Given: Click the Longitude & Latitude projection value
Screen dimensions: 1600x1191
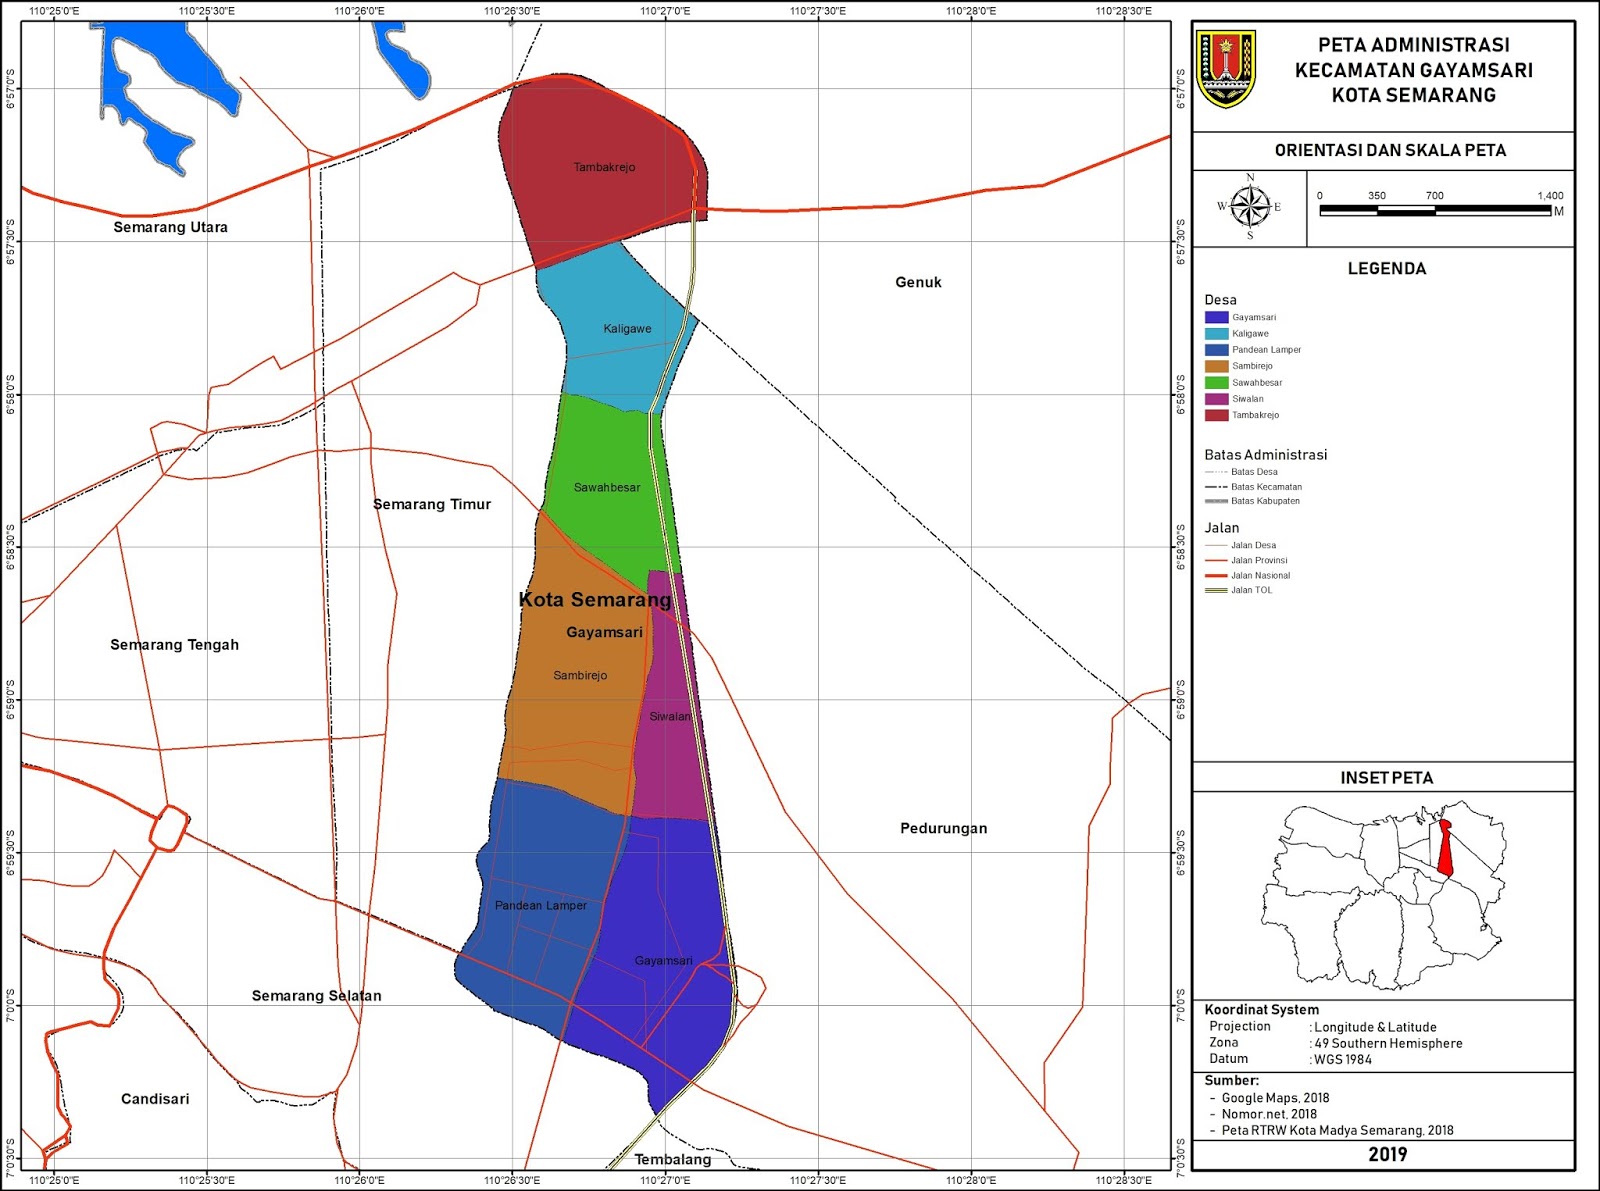Looking at the screenshot, I should tap(1375, 1027).
